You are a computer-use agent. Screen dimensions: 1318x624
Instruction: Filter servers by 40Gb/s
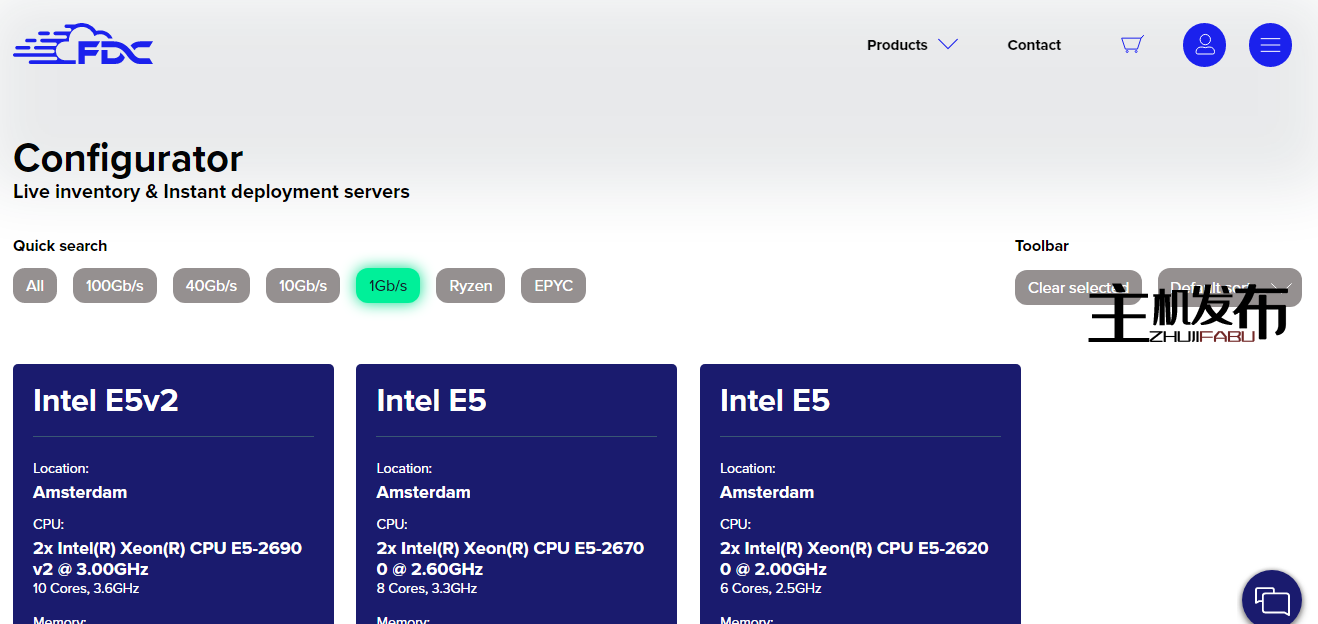click(211, 286)
